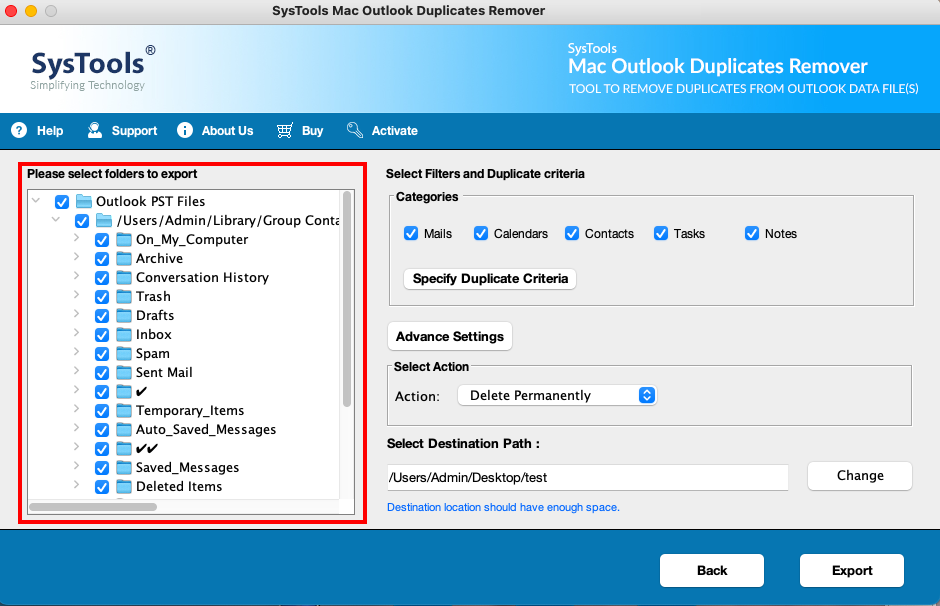The height and width of the screenshot is (606, 940).
Task: Expand the Inbox folder
Action: (x=76, y=333)
